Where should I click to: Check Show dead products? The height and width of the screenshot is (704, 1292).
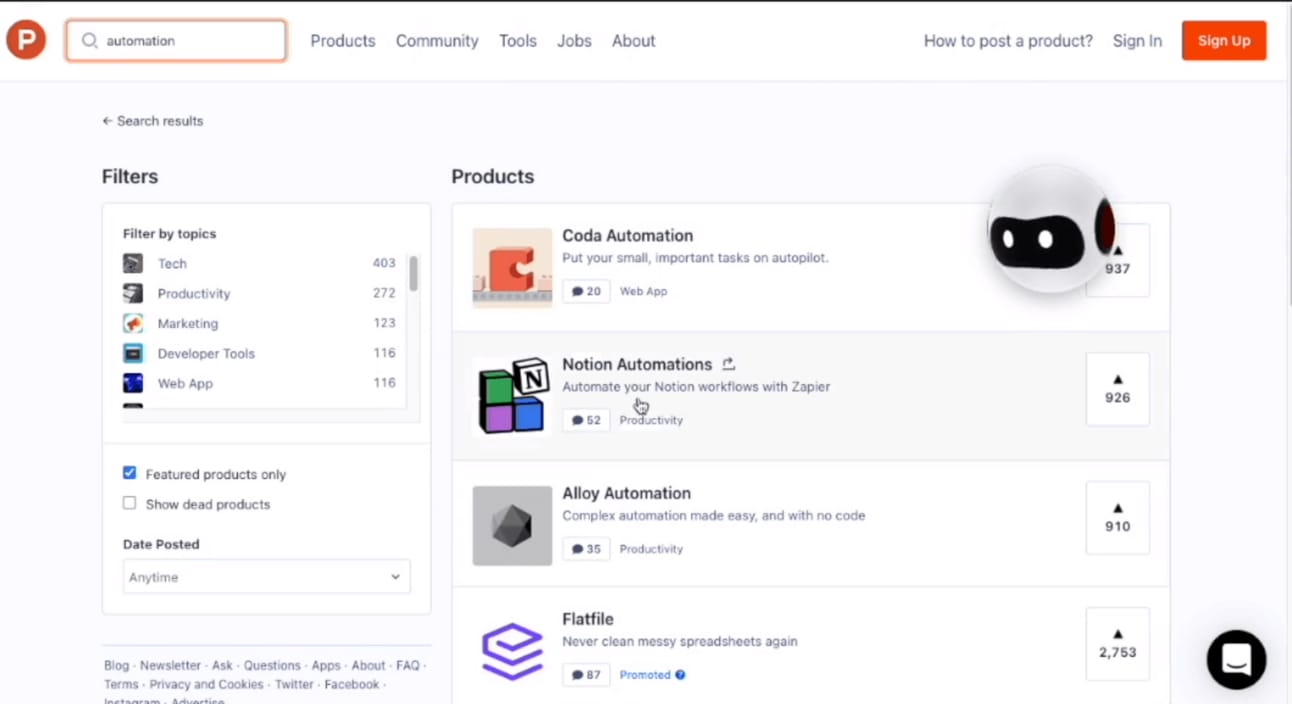click(129, 503)
